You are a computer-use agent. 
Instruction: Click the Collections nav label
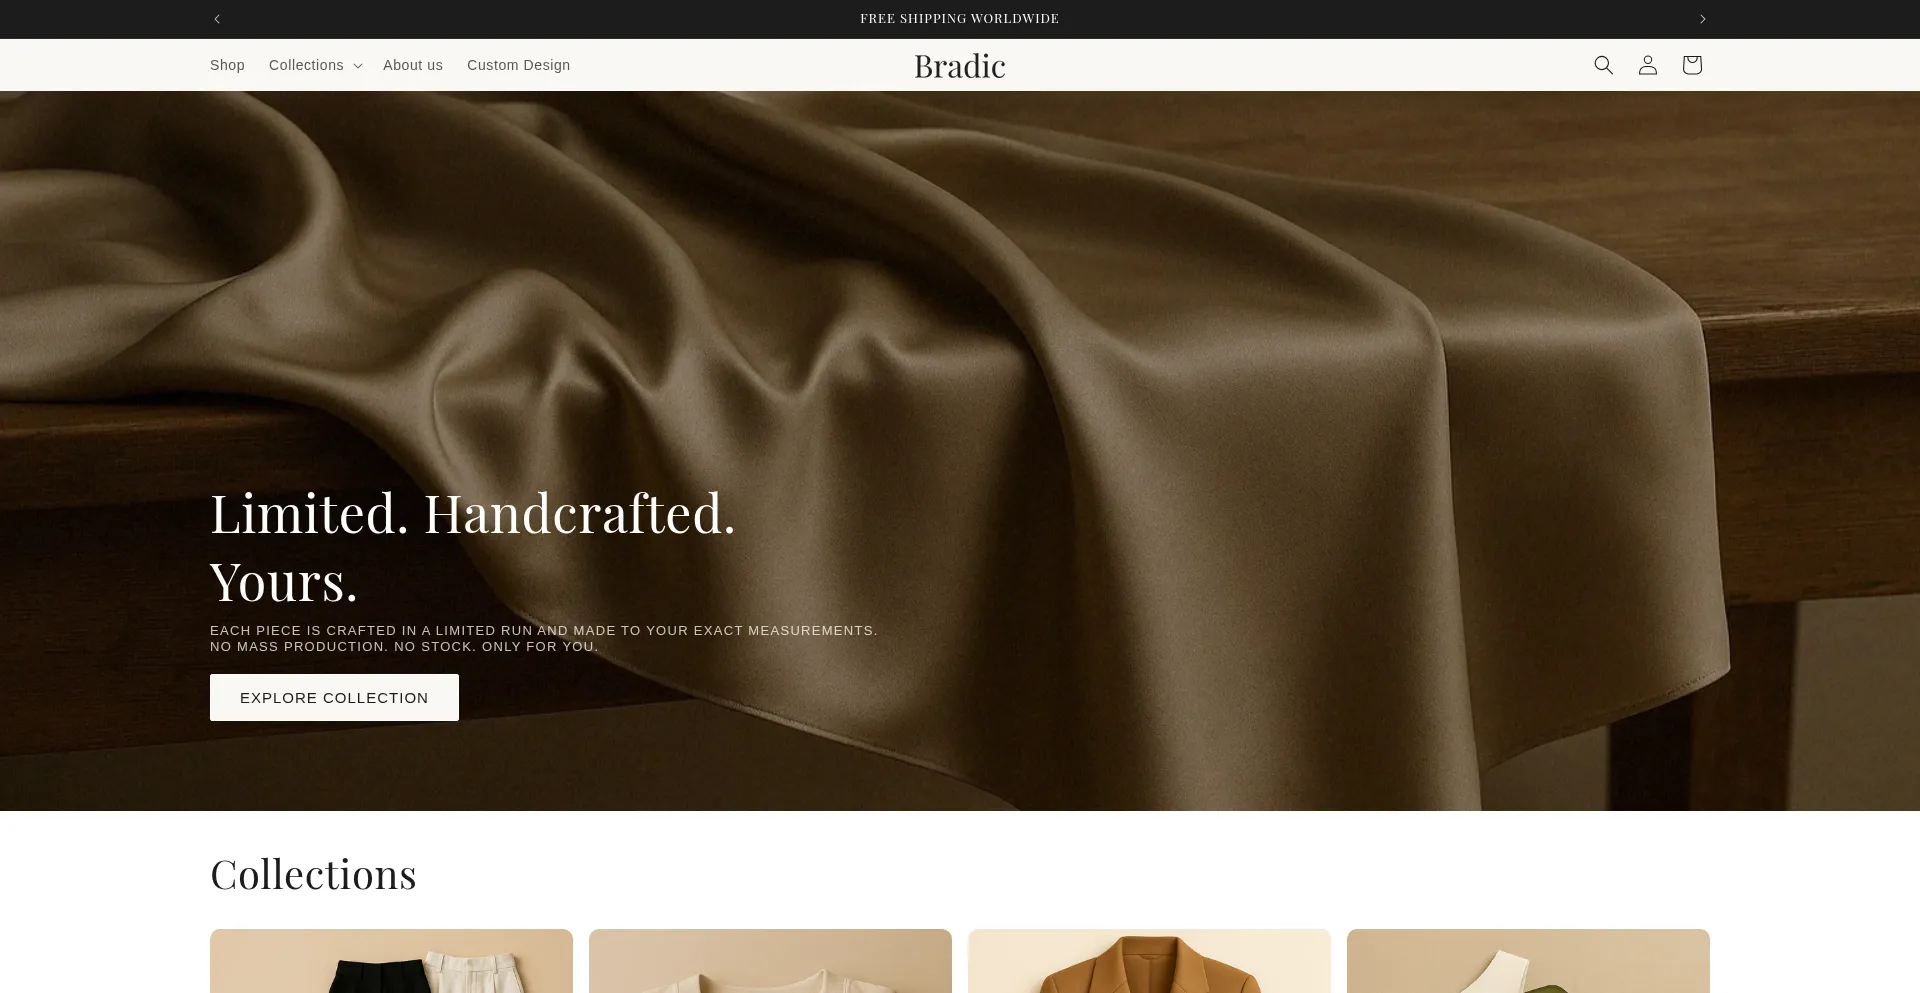click(306, 65)
